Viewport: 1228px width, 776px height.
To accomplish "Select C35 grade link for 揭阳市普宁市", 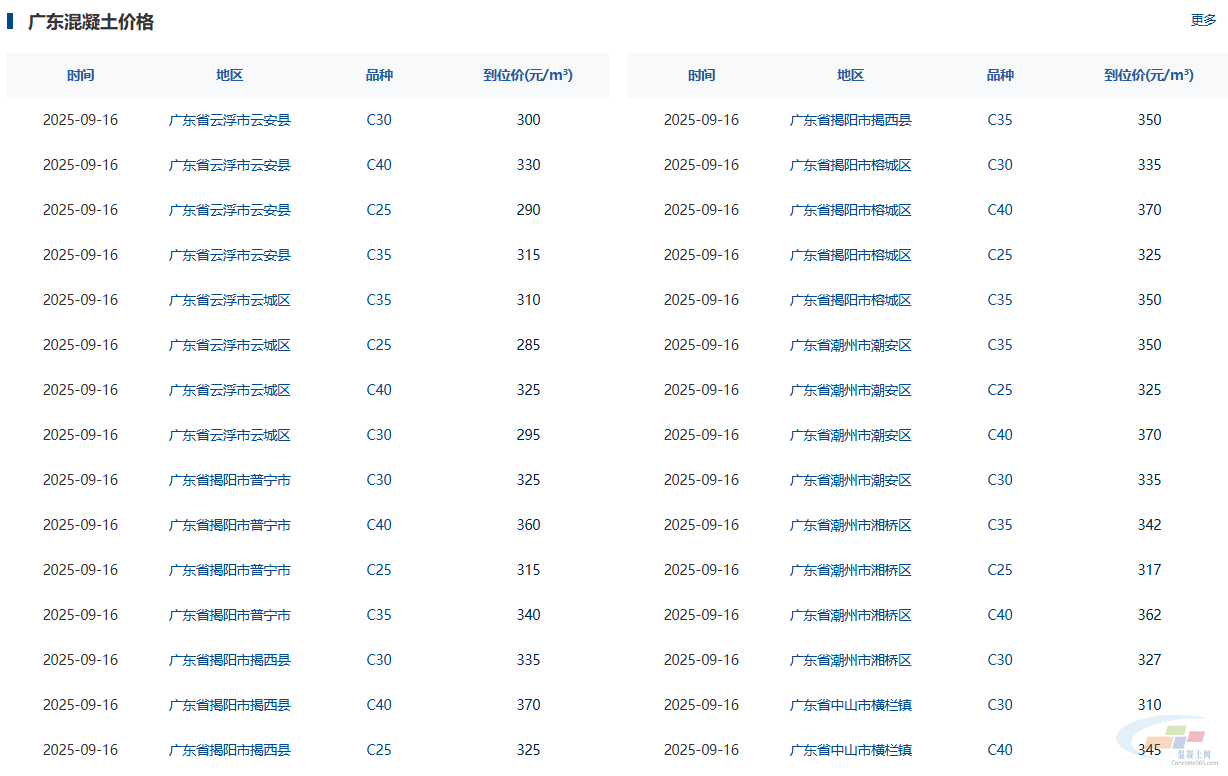I will pos(379,615).
